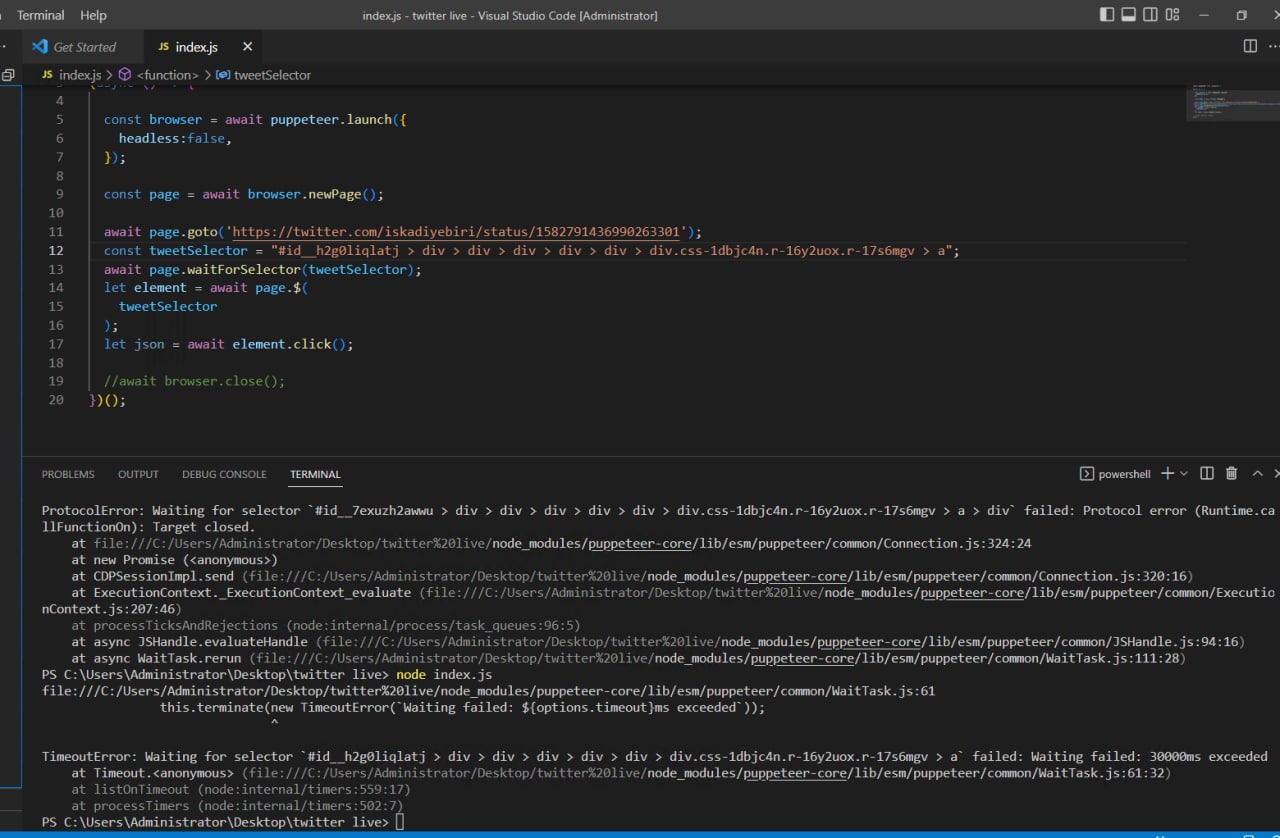Screen dimensions: 1280x838
Task: Open the PROBLEMS panel tab
Action: [68, 474]
